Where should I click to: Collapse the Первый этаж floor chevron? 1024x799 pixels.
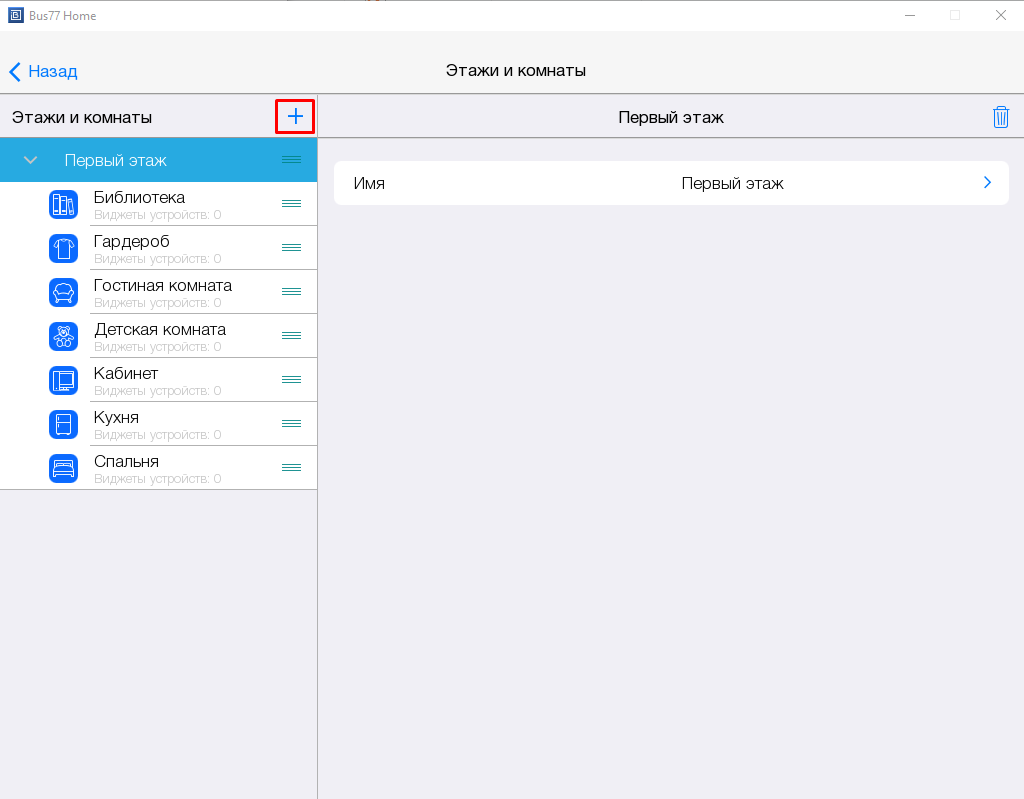30,160
